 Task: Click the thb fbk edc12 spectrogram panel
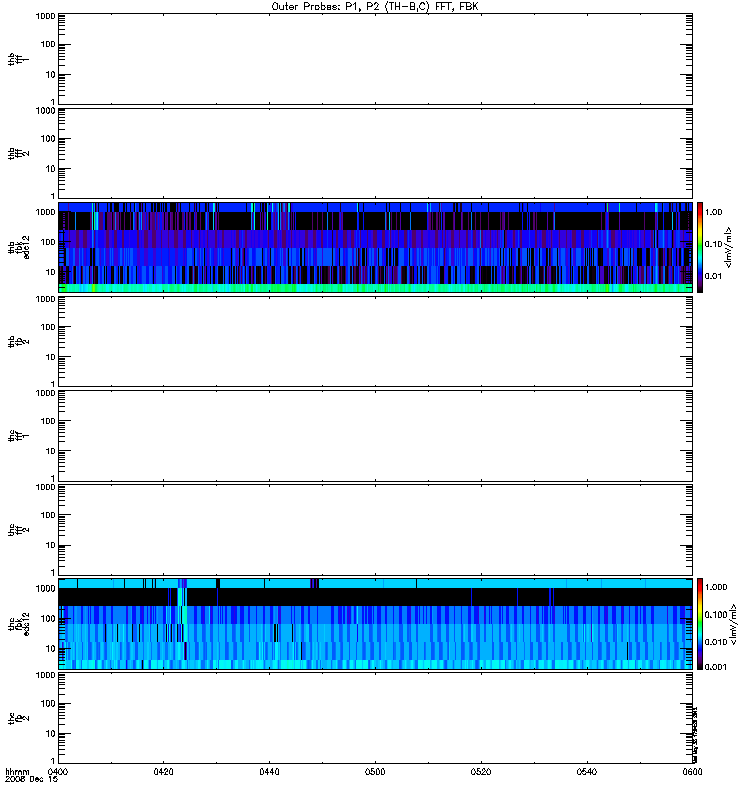375,247
